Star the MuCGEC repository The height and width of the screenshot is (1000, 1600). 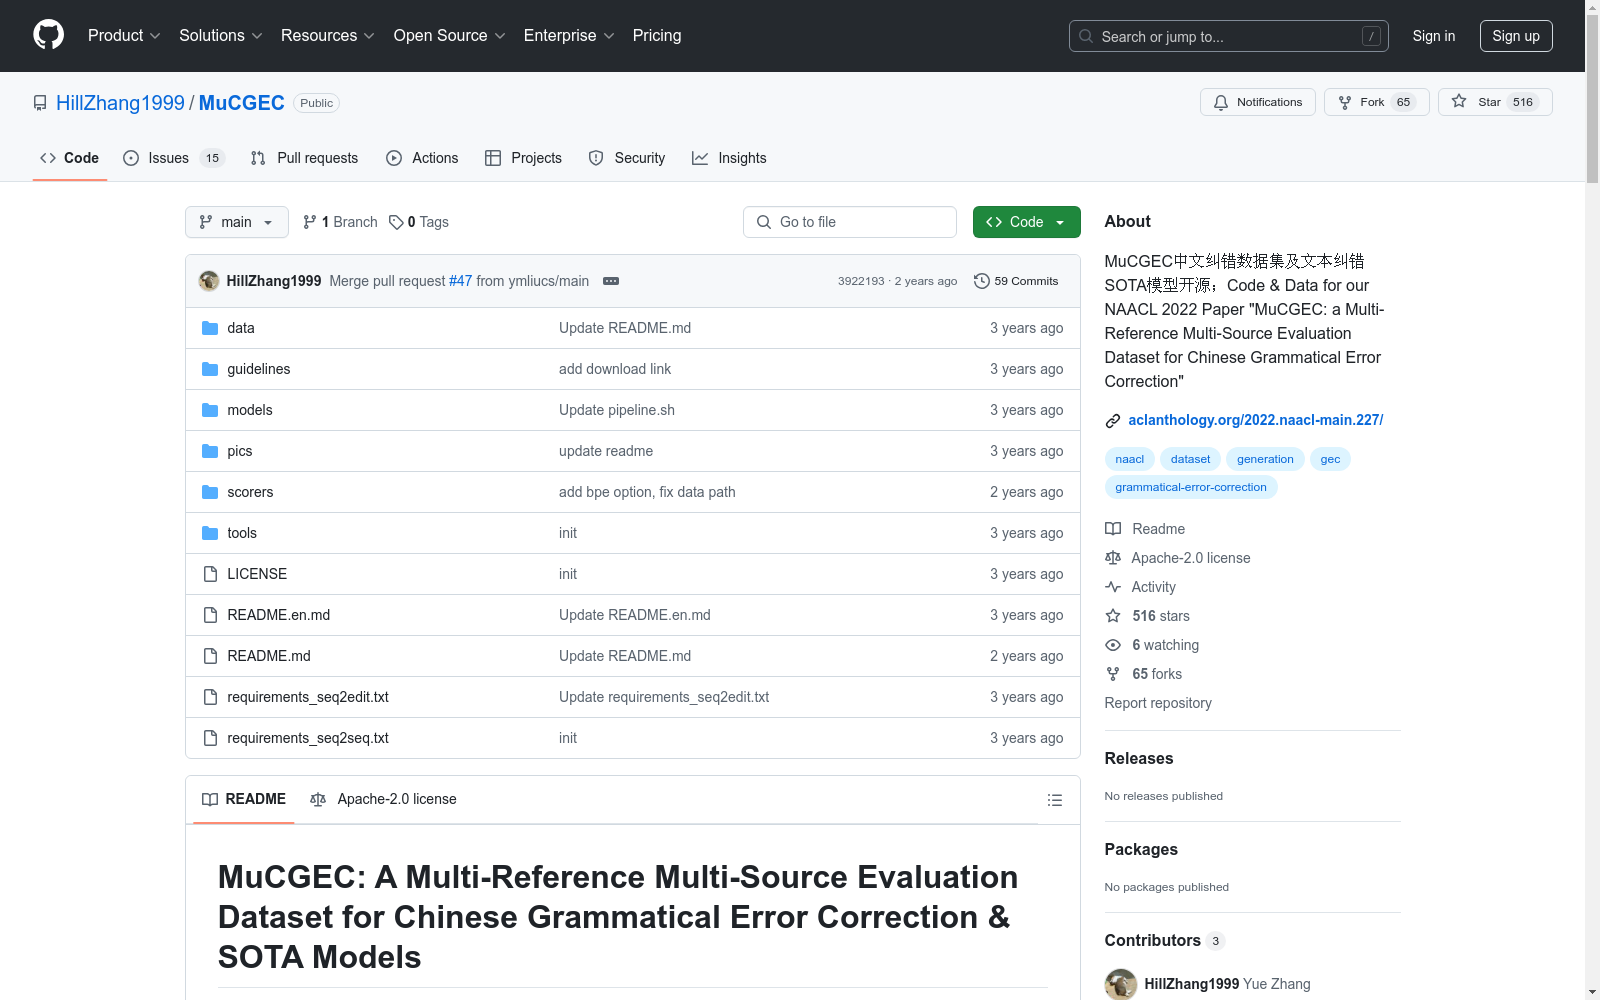point(1495,102)
